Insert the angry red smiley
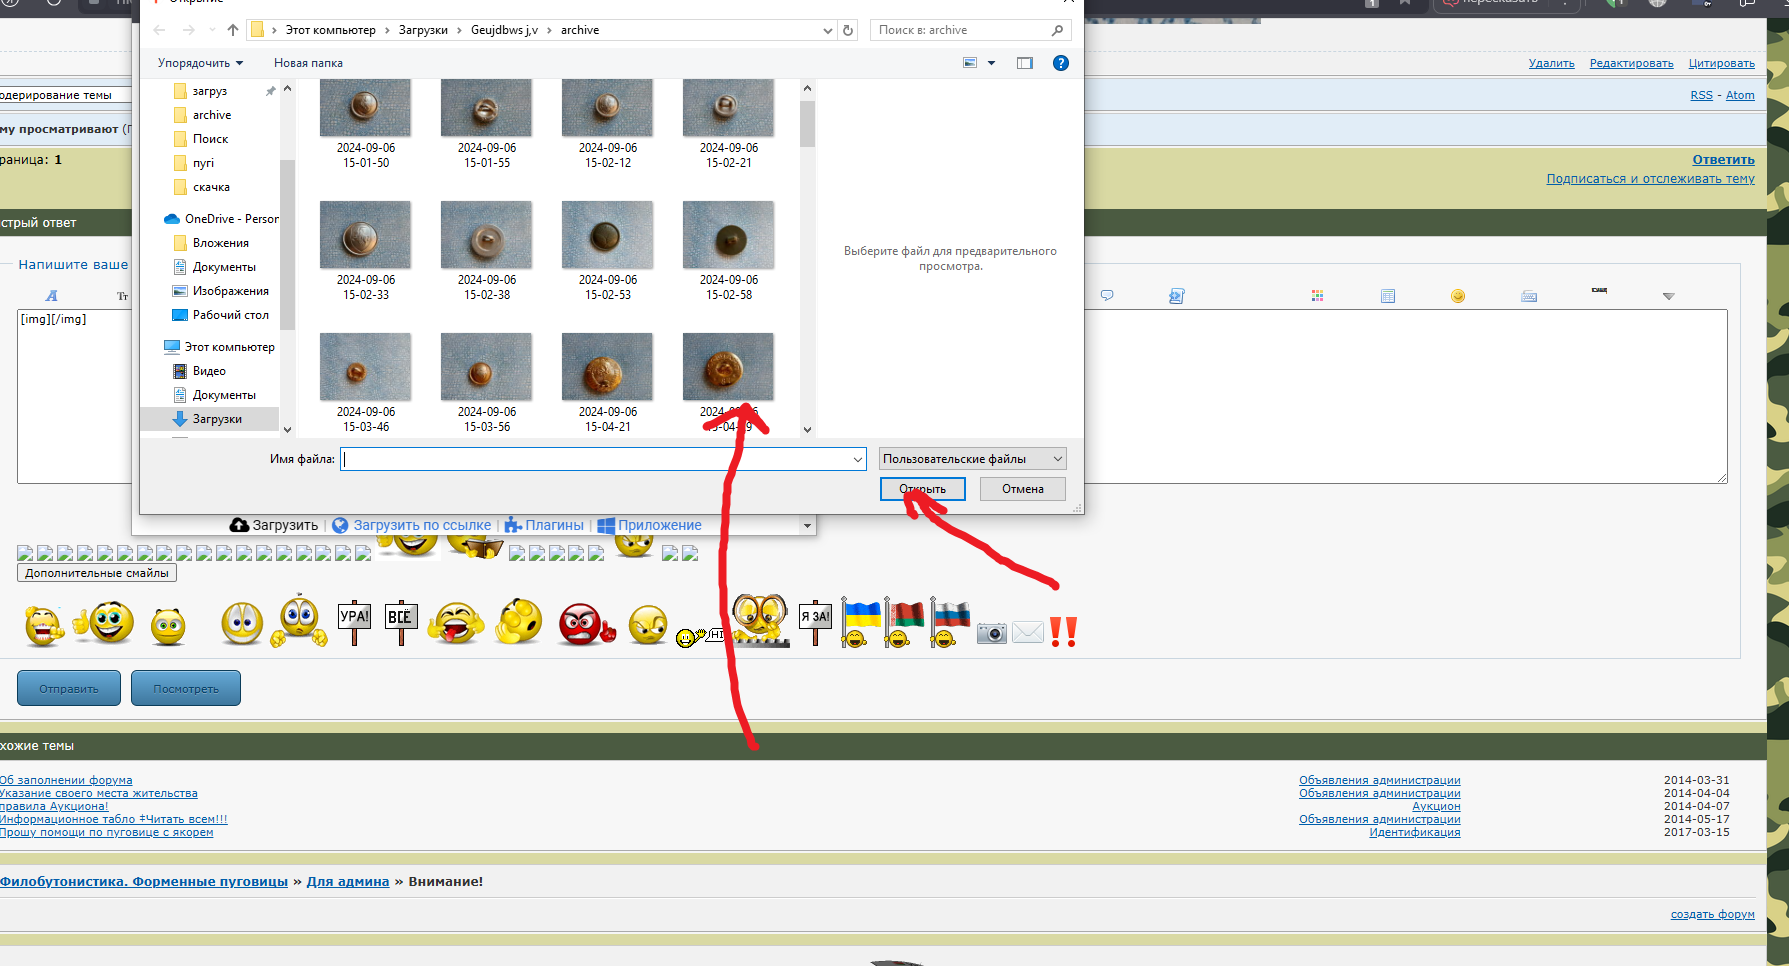Screen dimensions: 1789x966 586,625
